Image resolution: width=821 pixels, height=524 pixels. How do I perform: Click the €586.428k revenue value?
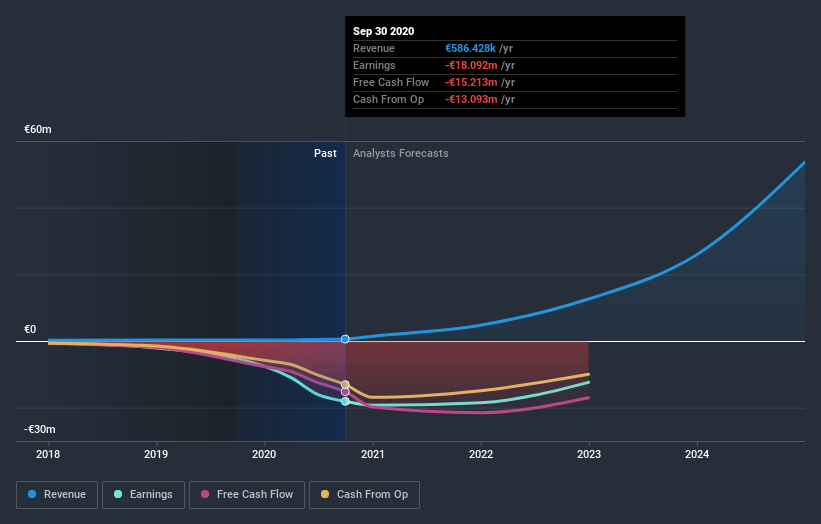tap(470, 48)
